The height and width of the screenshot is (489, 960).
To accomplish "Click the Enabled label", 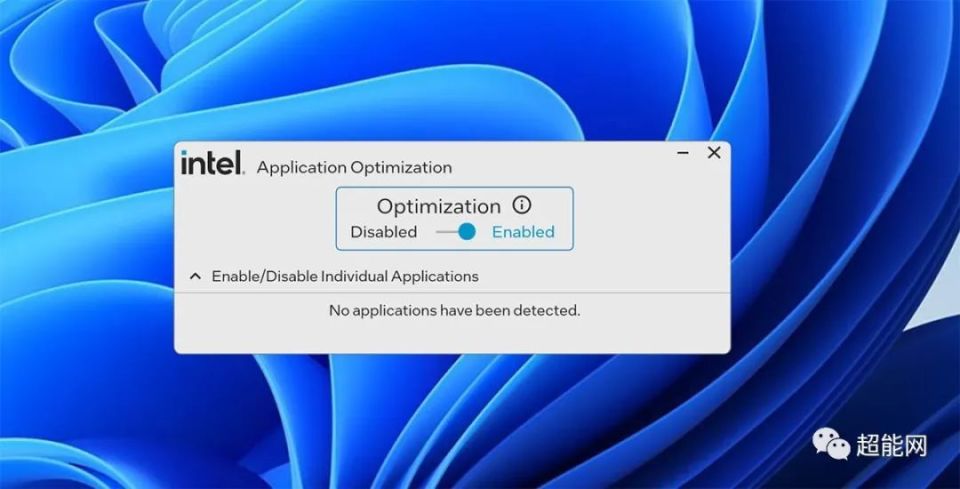I will click(523, 232).
